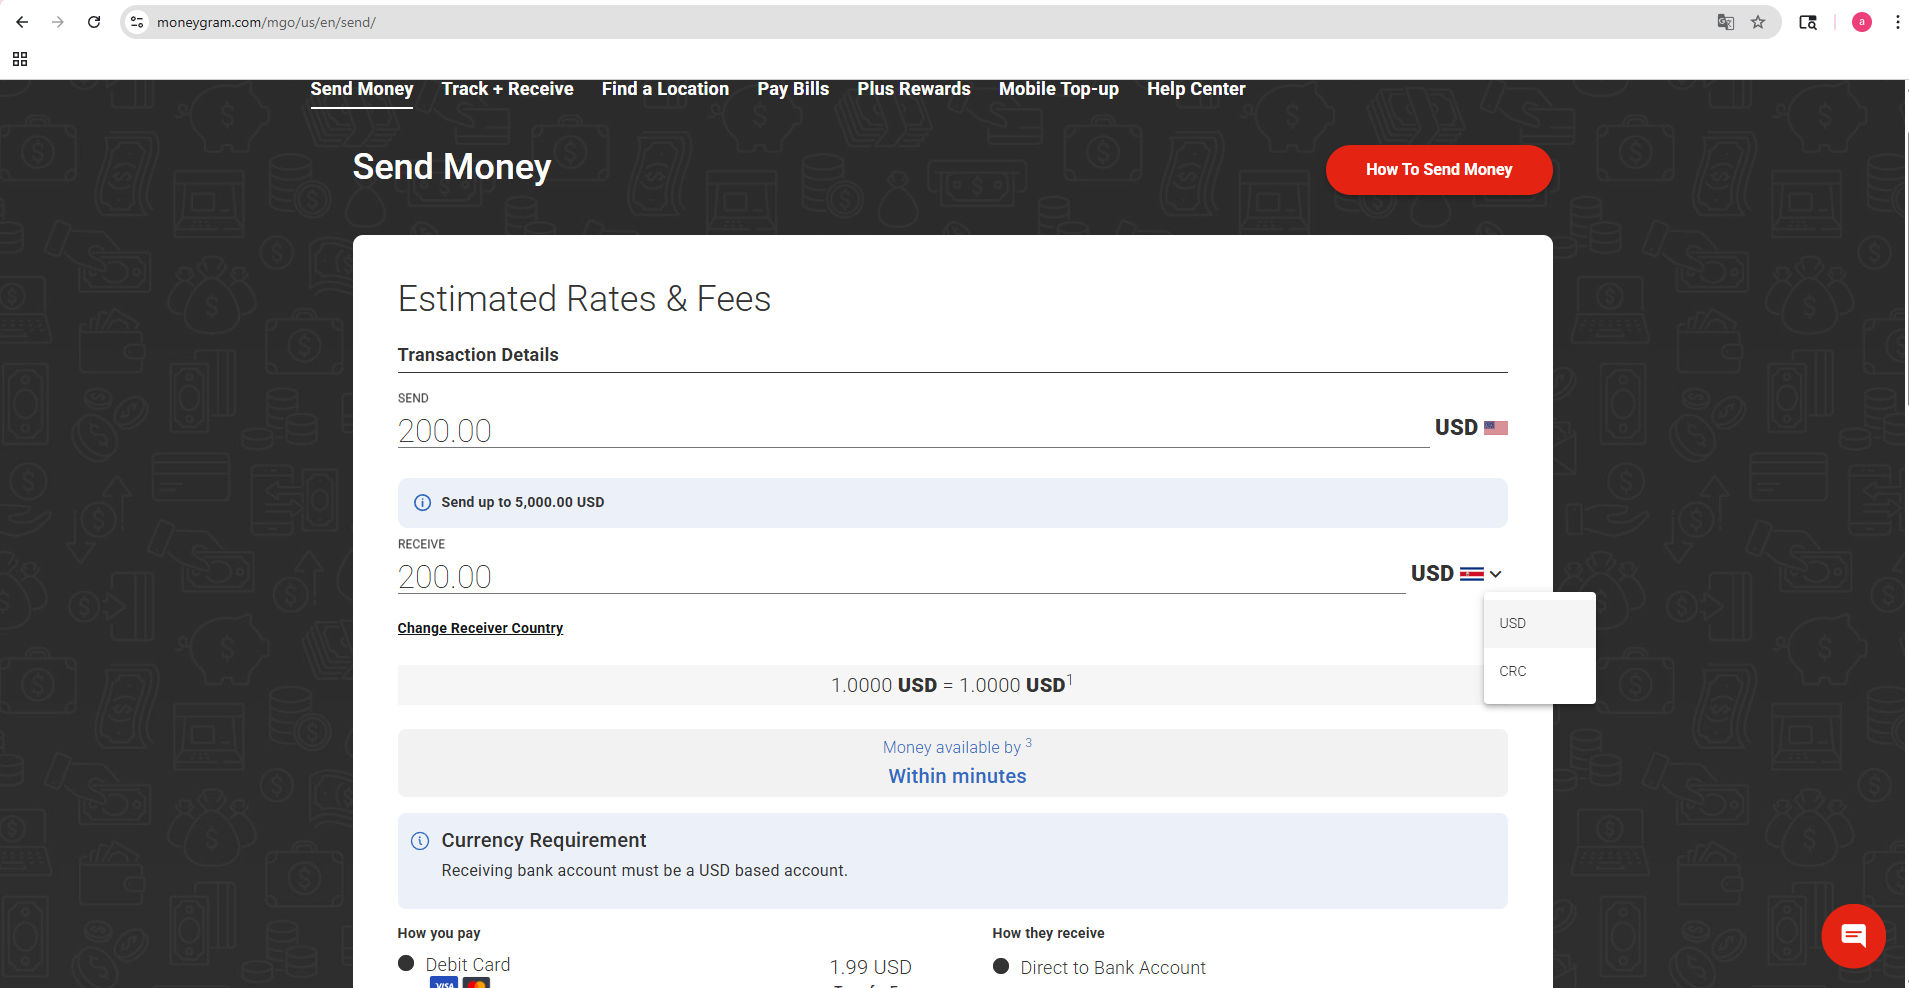This screenshot has width=1909, height=988.
Task: Select Direct to Bank Account option
Action: [x=1001, y=967]
